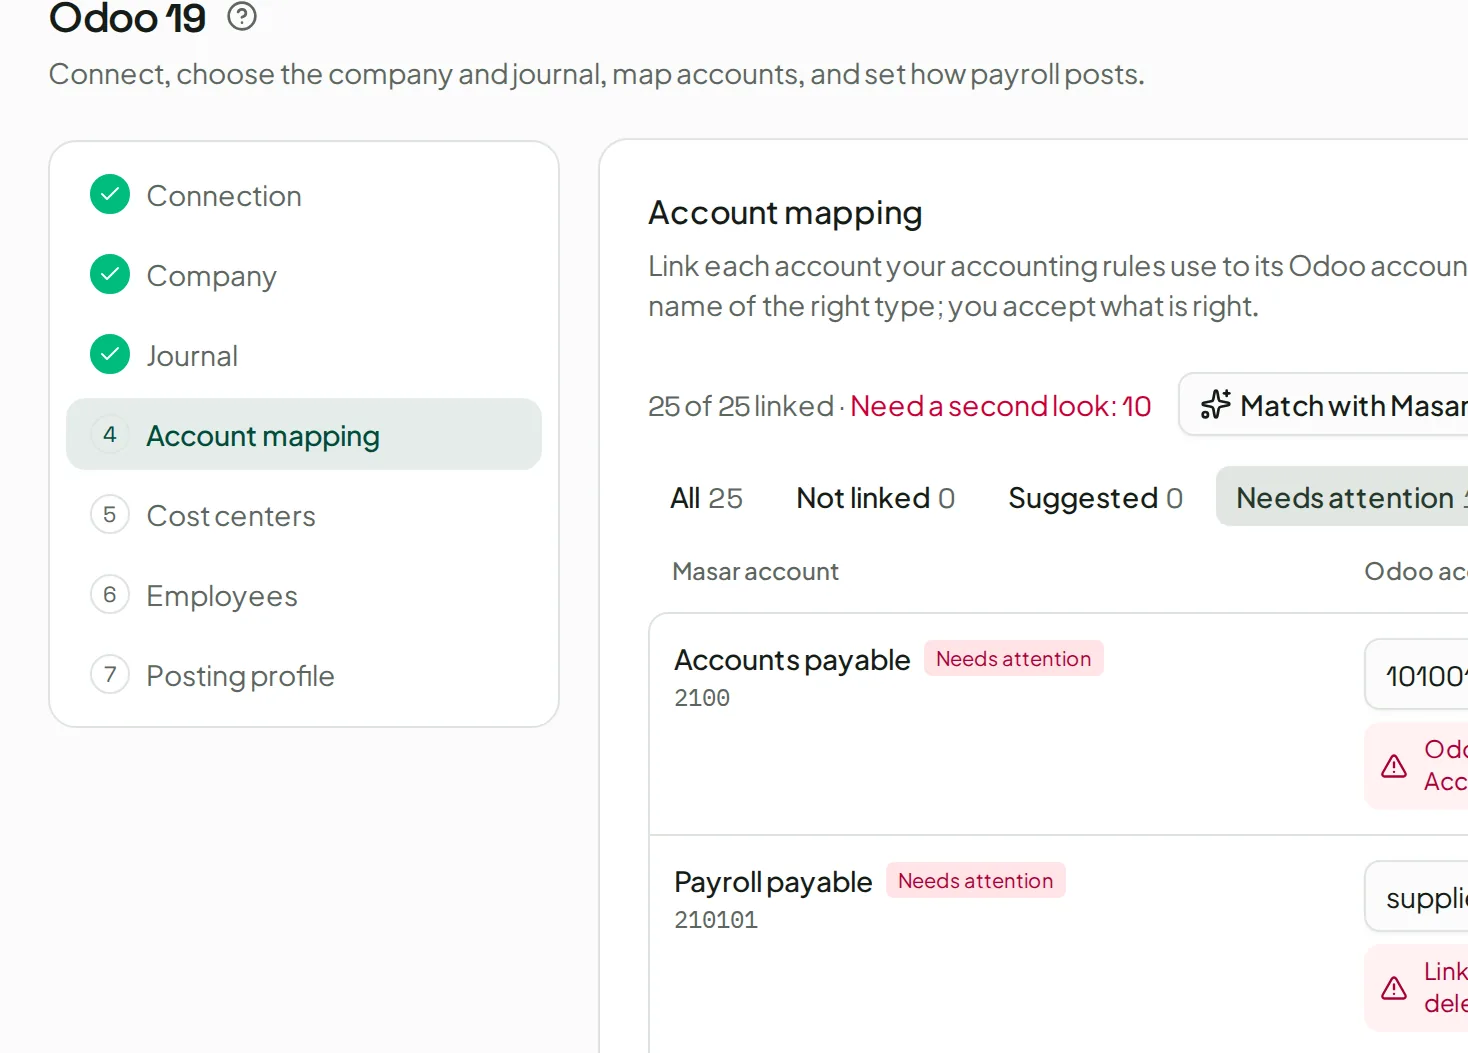The image size is (1468, 1053).
Task: Click Needs attention badge beside Accounts payable
Action: tap(1013, 659)
